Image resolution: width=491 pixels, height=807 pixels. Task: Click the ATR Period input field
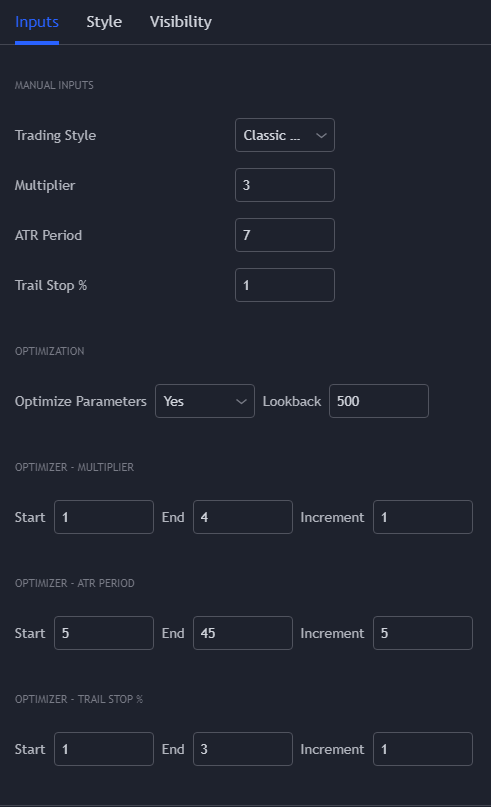point(285,235)
